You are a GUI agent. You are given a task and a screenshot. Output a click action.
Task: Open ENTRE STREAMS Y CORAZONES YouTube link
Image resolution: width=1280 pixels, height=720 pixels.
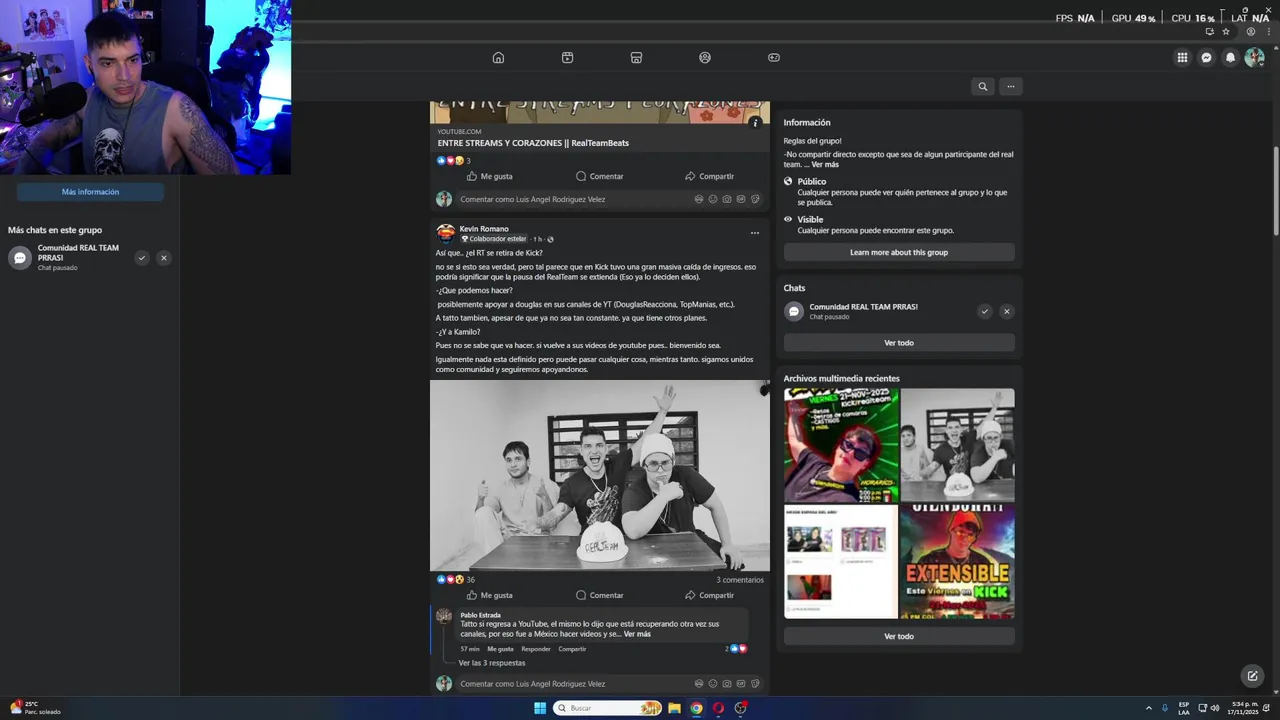[x=533, y=143]
